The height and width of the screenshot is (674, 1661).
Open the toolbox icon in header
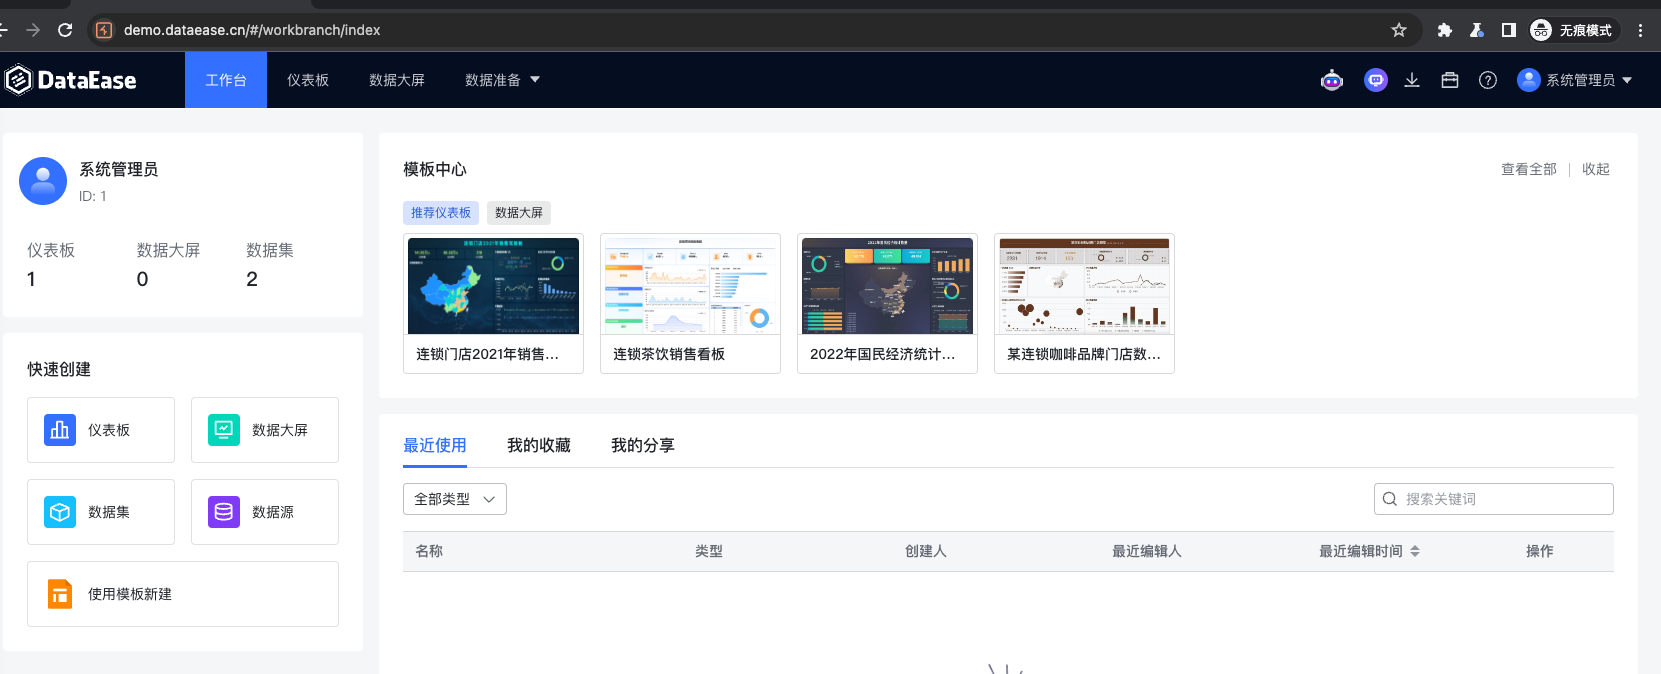[1450, 81]
